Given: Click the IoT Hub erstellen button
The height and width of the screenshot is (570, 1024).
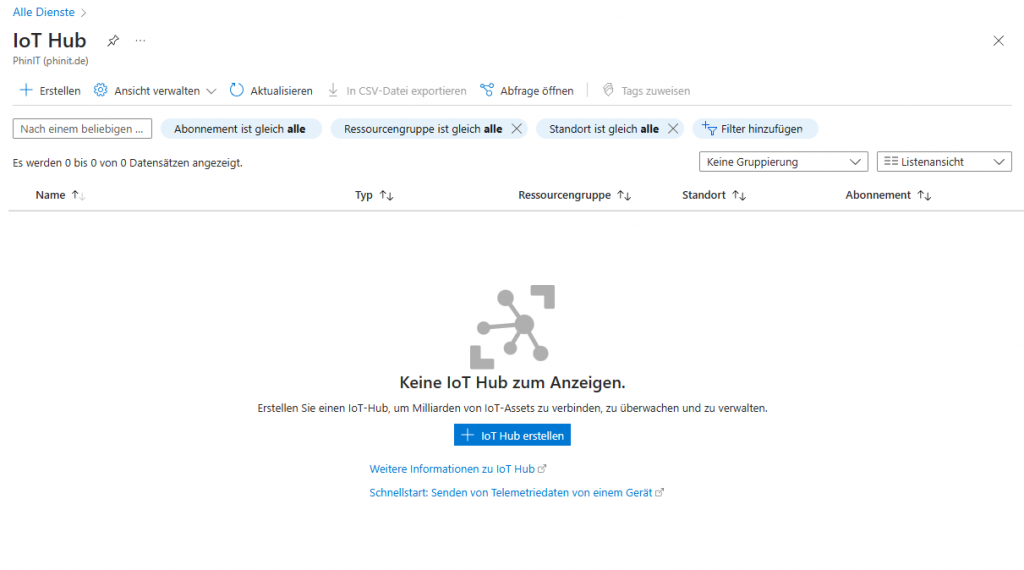Looking at the screenshot, I should pos(512,435).
